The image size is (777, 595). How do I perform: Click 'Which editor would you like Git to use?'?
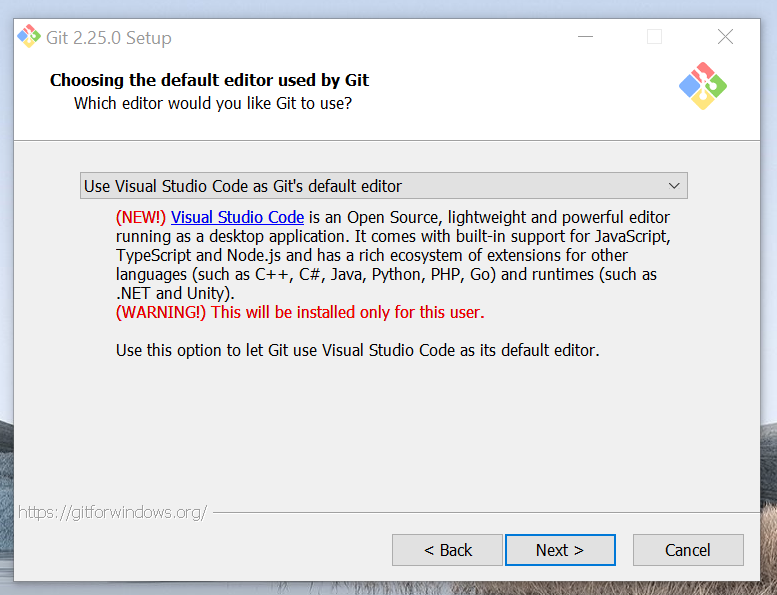(x=213, y=104)
